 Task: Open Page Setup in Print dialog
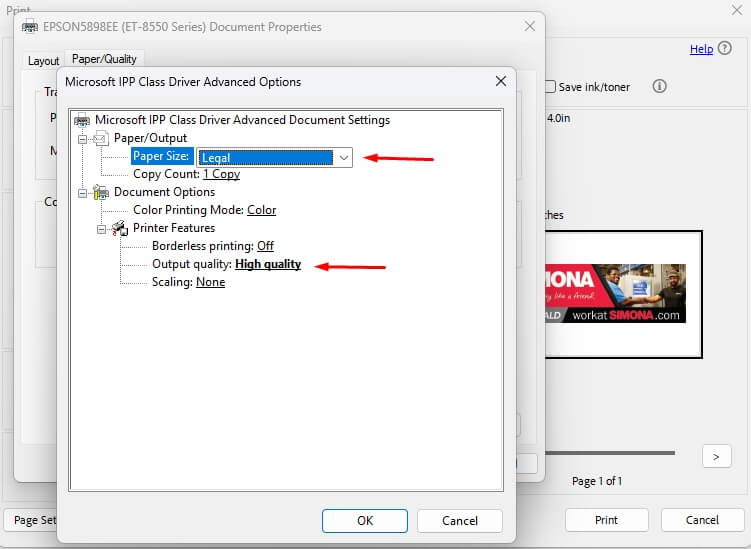(x=31, y=520)
